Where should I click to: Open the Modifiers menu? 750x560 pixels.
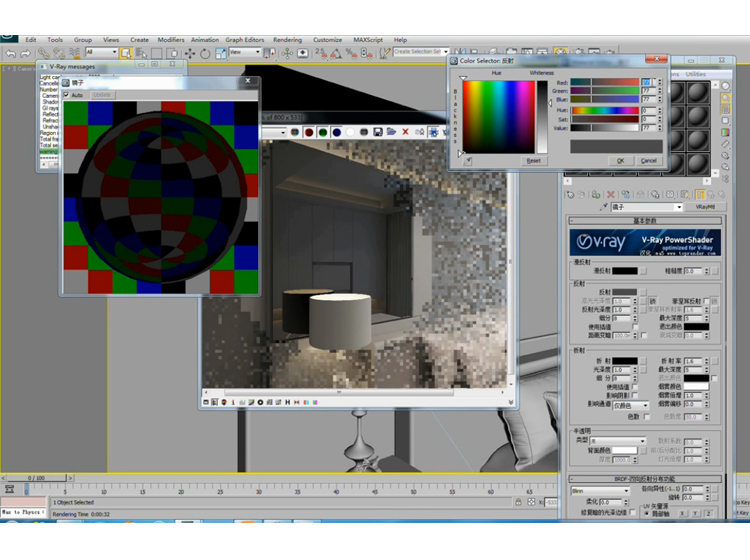171,40
